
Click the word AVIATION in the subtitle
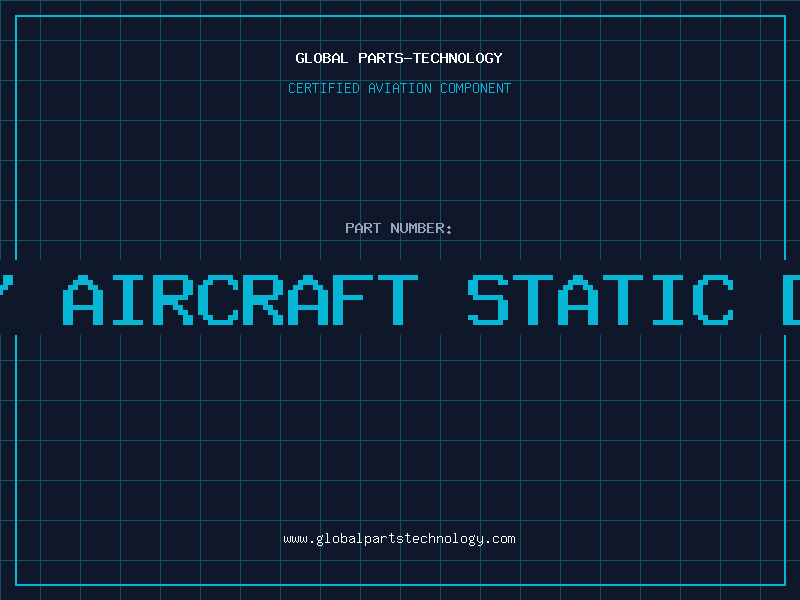[x=400, y=88]
